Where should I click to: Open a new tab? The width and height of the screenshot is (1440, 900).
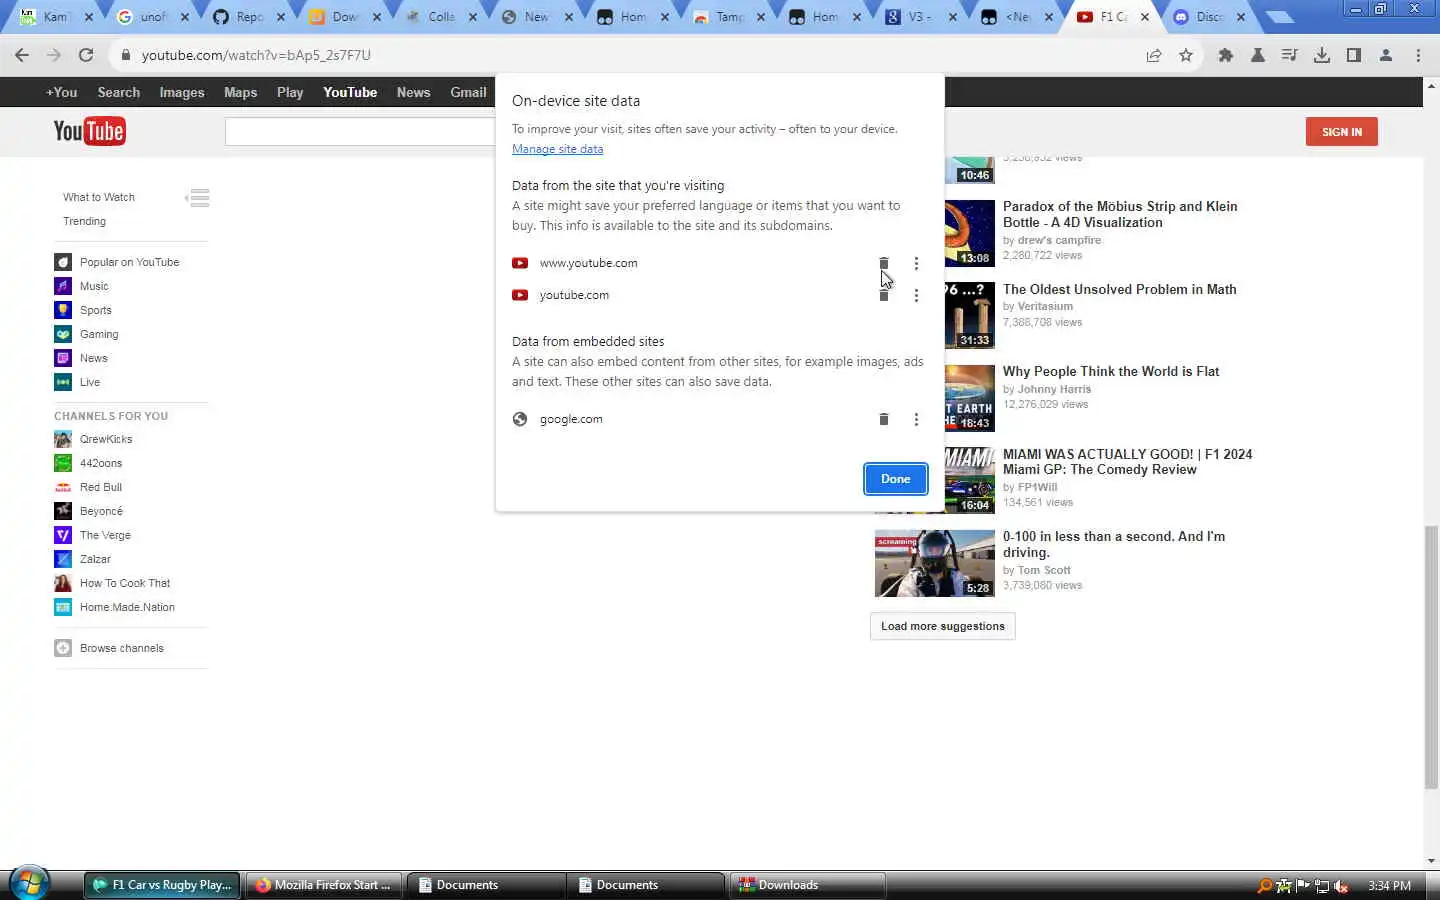[x=1280, y=17]
